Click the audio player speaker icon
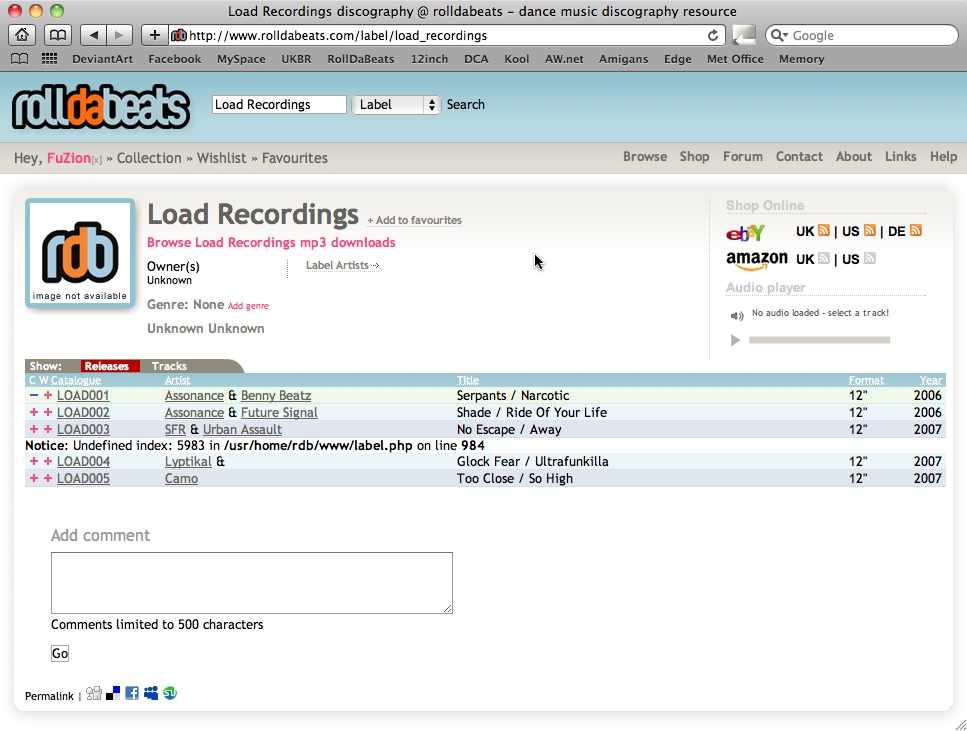The image size is (967, 731). [x=737, y=316]
